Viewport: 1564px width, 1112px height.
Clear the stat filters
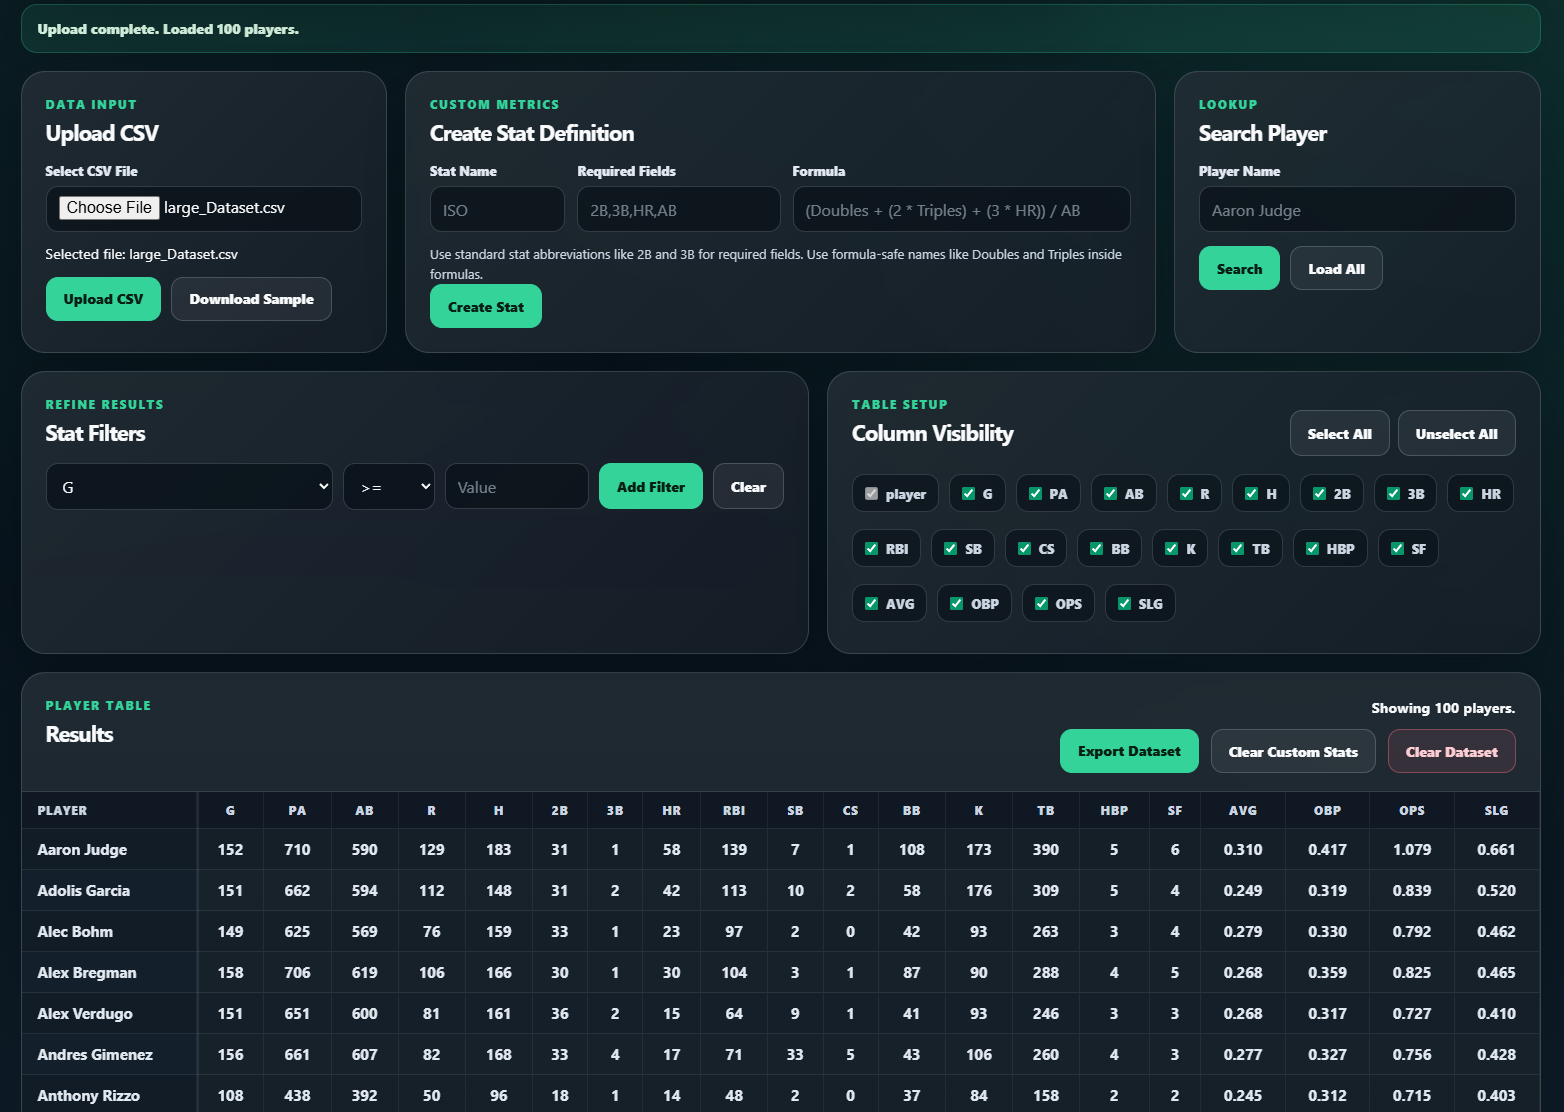[x=748, y=487]
